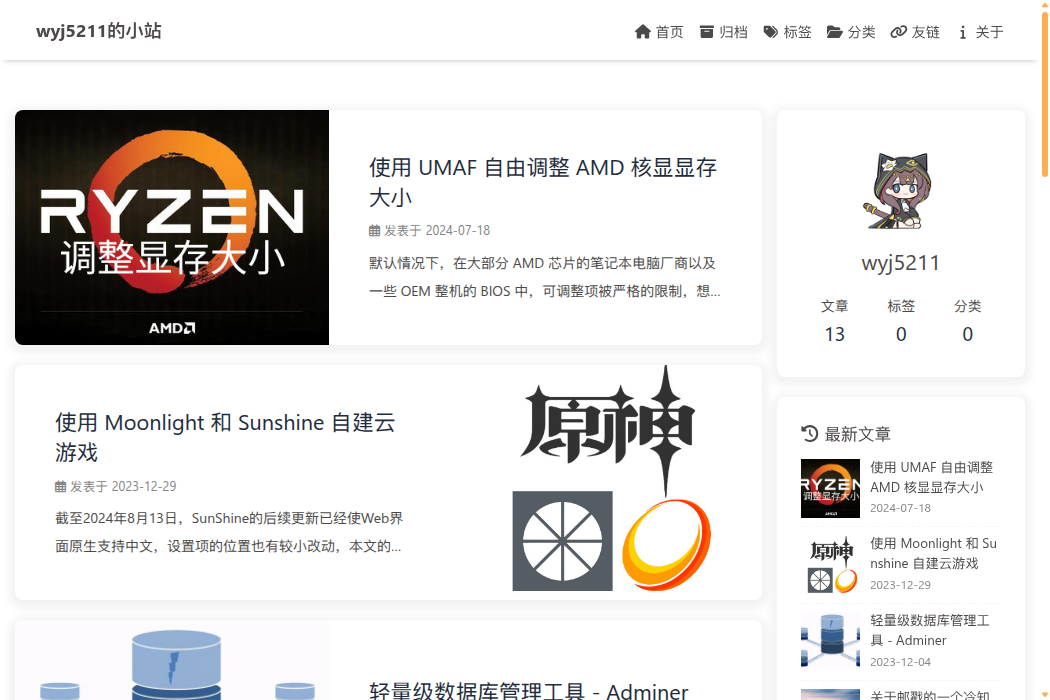Image resolution: width=1050 pixels, height=700 pixels.
Task: Click the info icon beside 关于
Action: pos(963,32)
